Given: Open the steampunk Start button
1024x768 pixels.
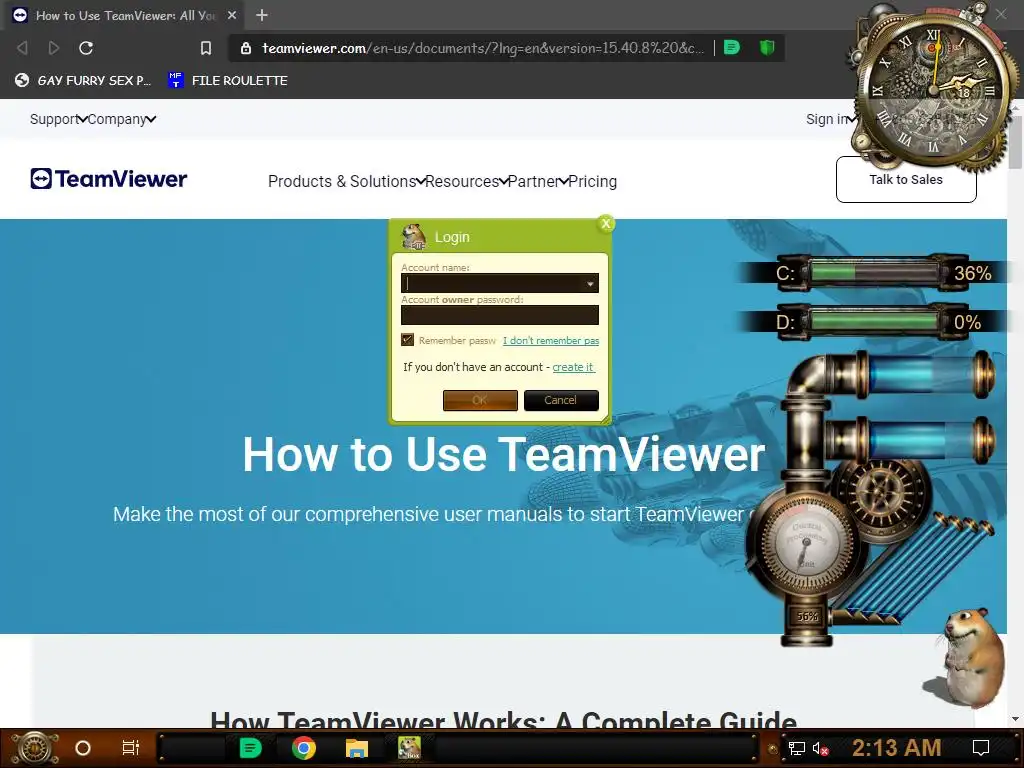Looking at the screenshot, I should (34, 748).
